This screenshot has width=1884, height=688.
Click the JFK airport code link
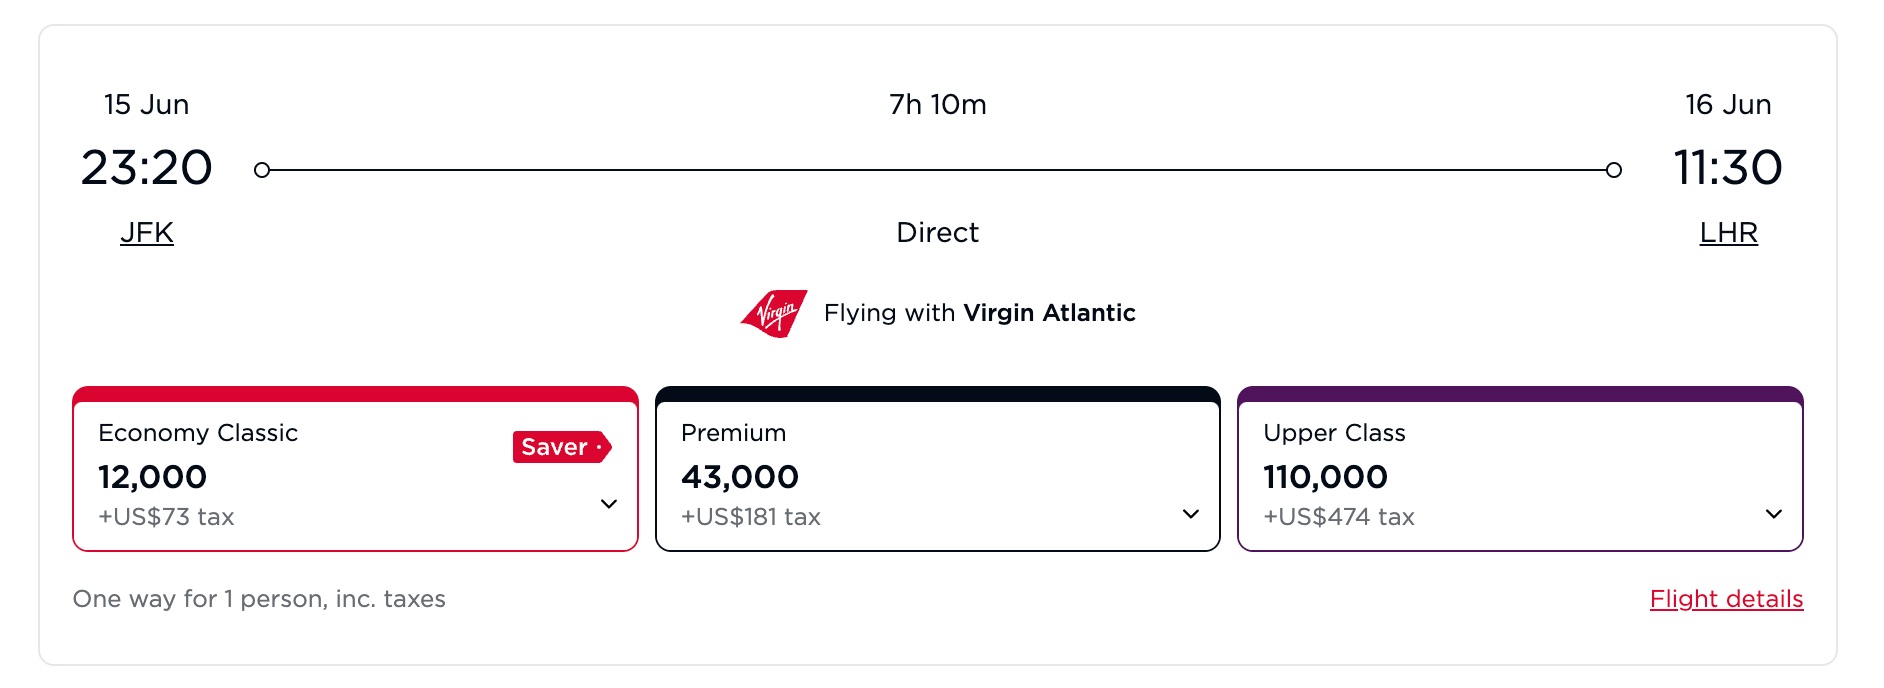coord(146,231)
